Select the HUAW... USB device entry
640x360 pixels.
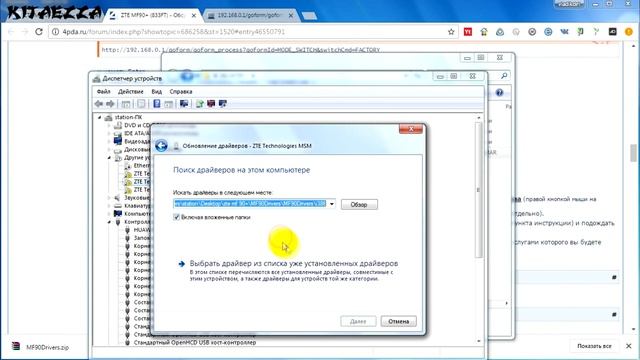pyautogui.click(x=142, y=230)
